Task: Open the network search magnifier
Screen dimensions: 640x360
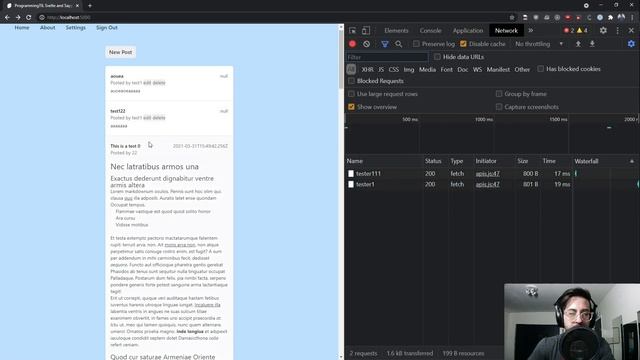Action: pos(399,44)
